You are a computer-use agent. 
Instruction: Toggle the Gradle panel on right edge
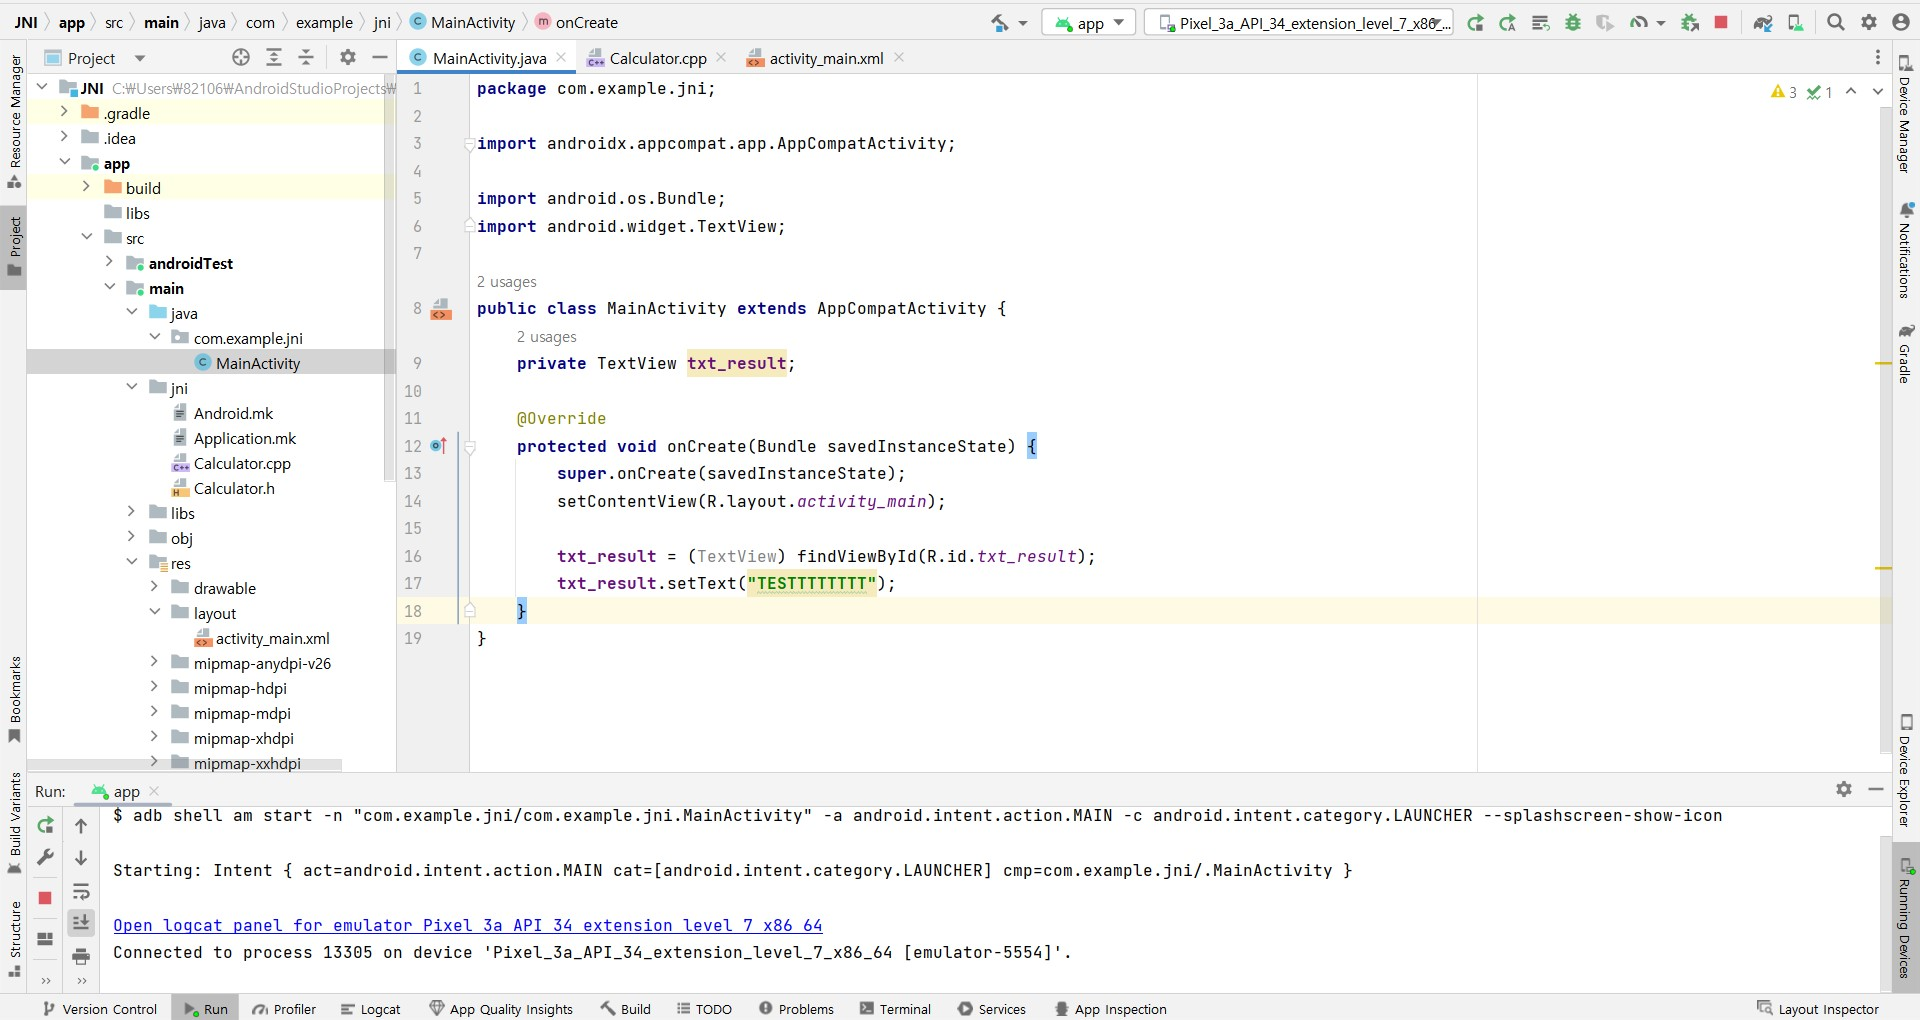tap(1905, 354)
